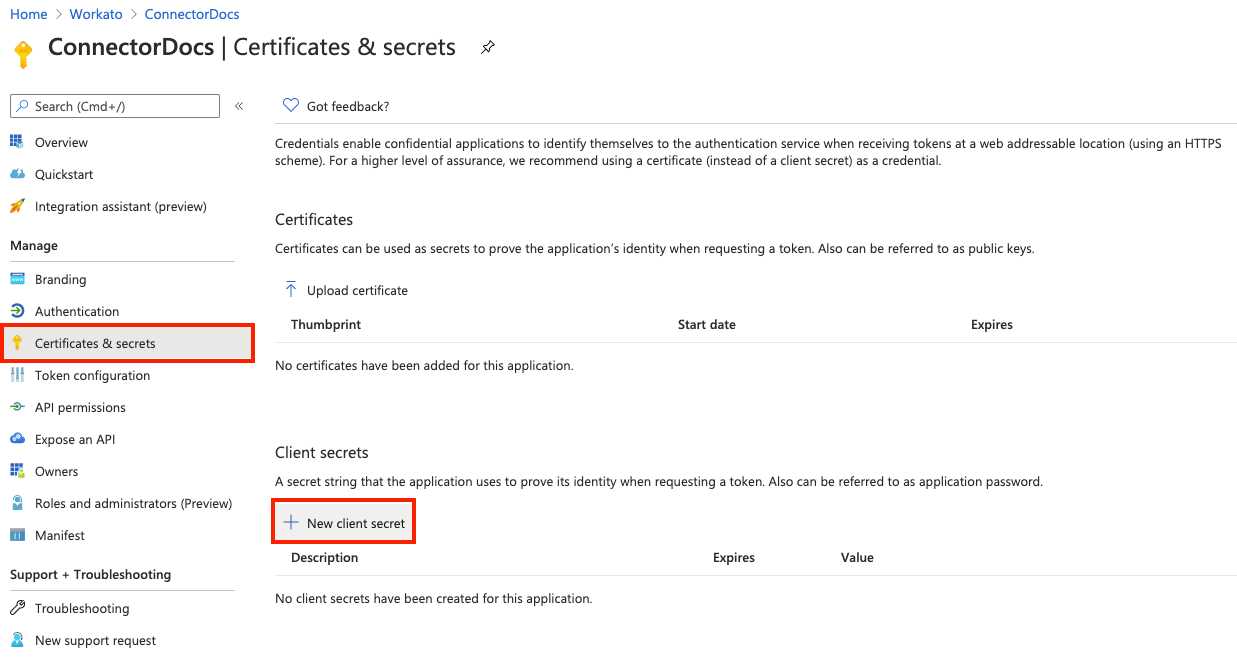1237x660 pixels.
Task: Open Expose an API page
Action: click(x=75, y=439)
